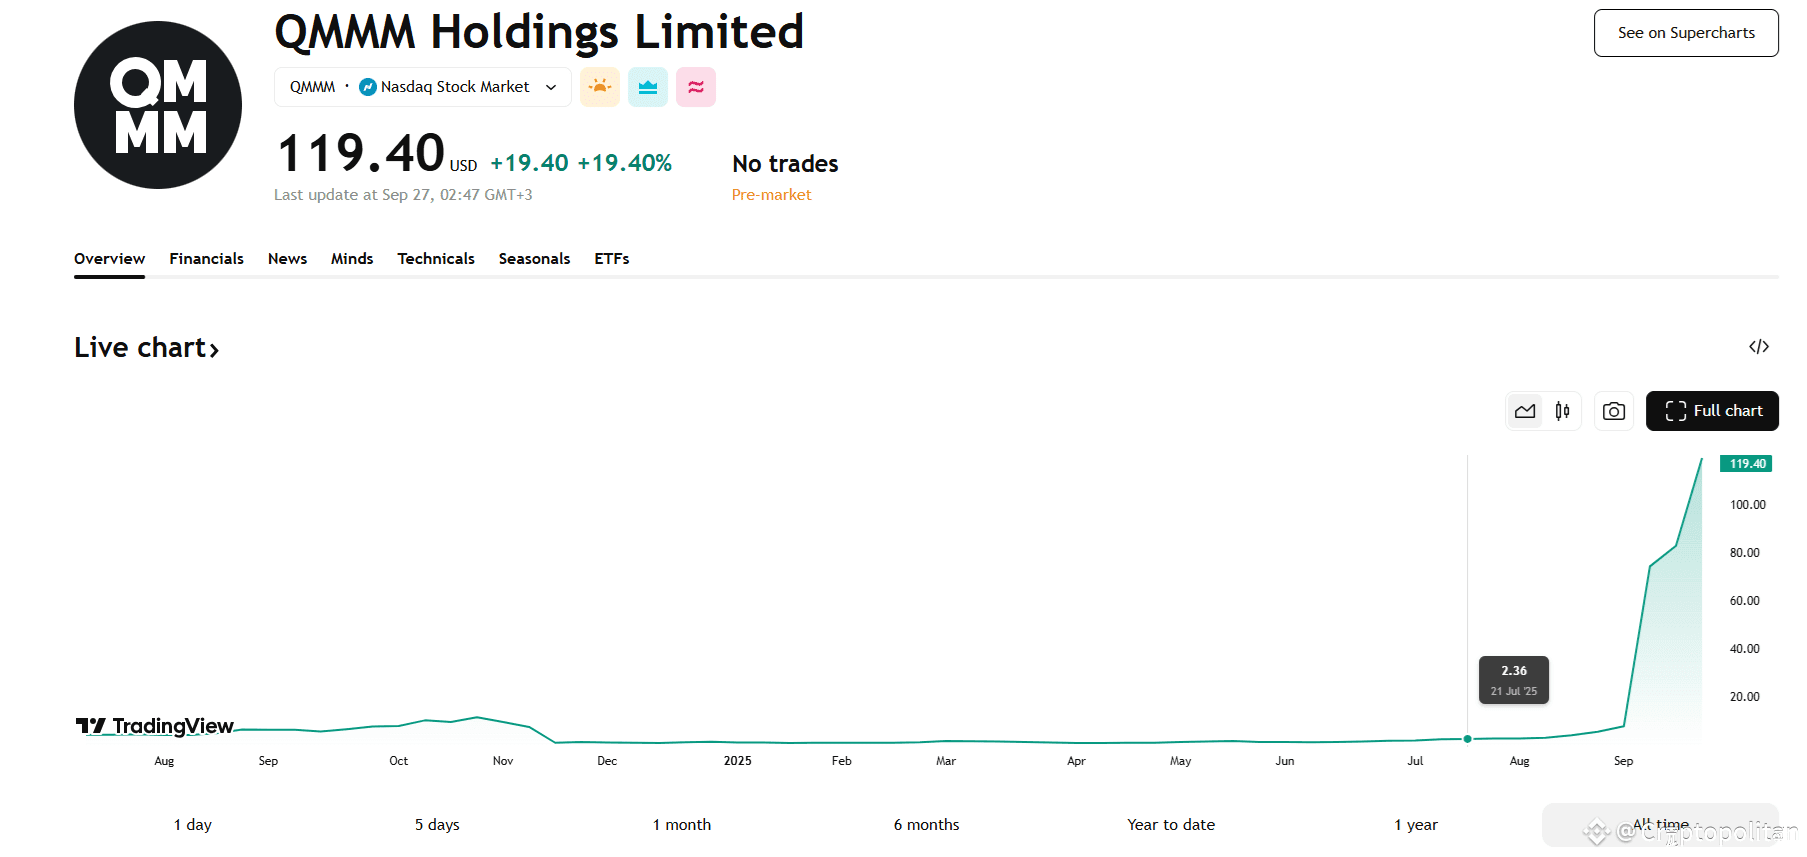The width and height of the screenshot is (1807, 857).
Task: Switch to the Technicals tab
Action: (436, 259)
